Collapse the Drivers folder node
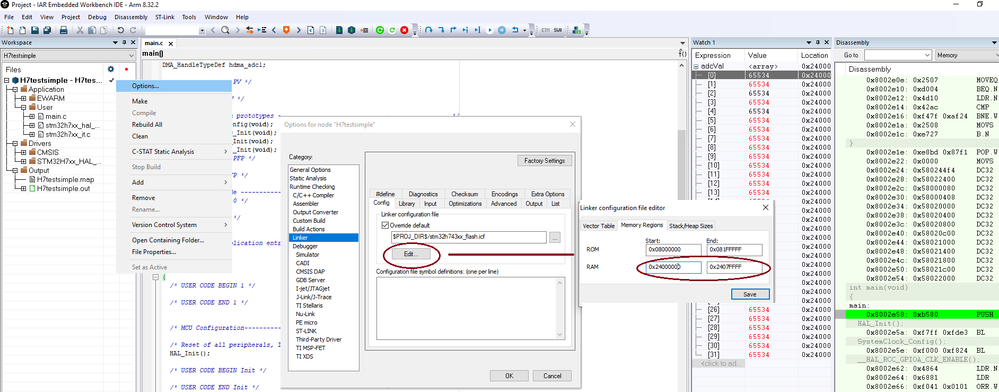 pyautogui.click(x=15, y=143)
